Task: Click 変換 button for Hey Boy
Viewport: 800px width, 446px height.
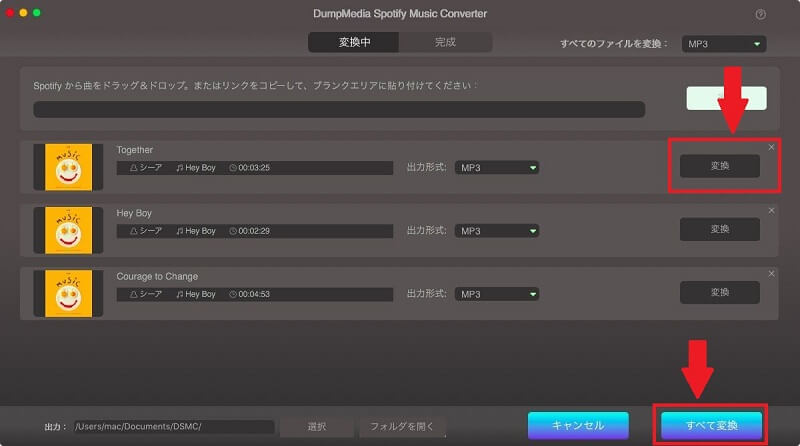Action: [x=719, y=229]
